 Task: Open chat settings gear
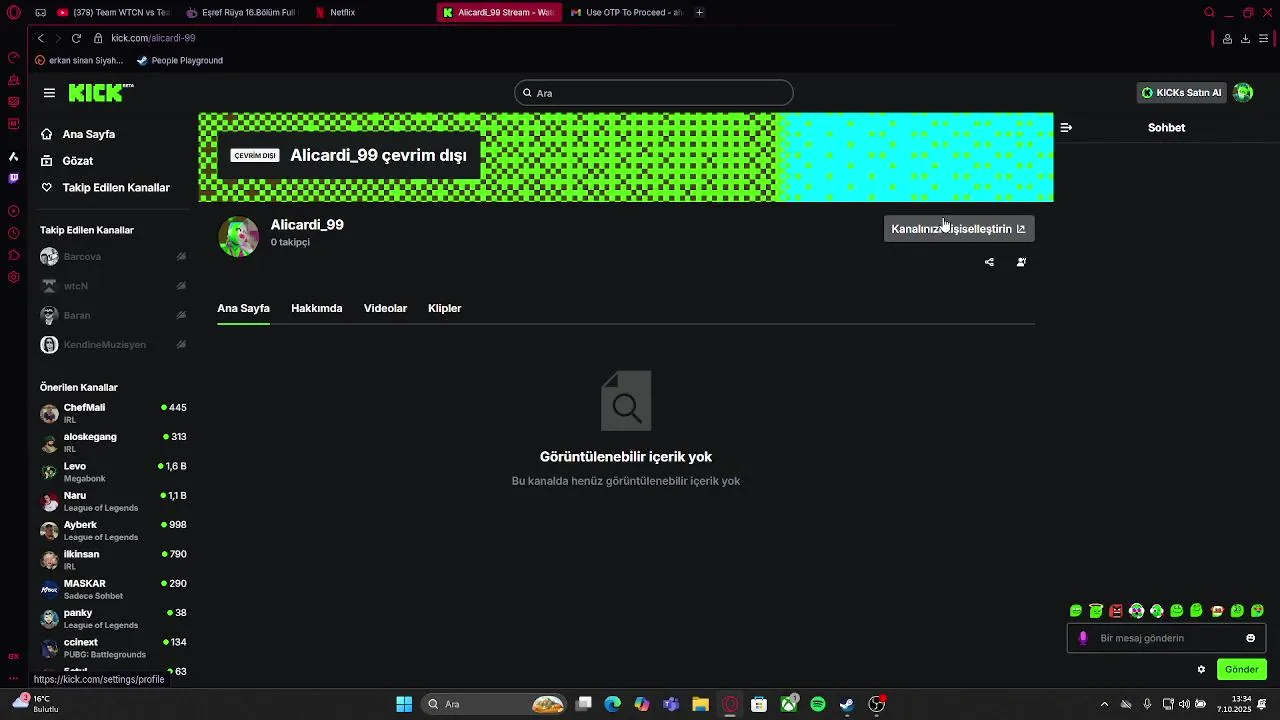1202,670
